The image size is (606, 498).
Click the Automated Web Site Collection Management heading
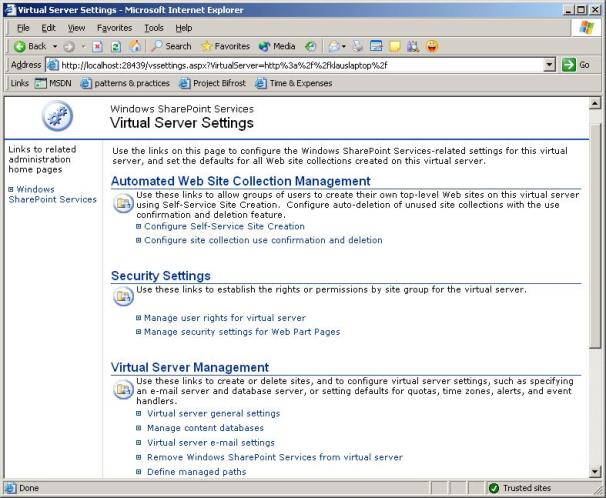click(x=241, y=181)
